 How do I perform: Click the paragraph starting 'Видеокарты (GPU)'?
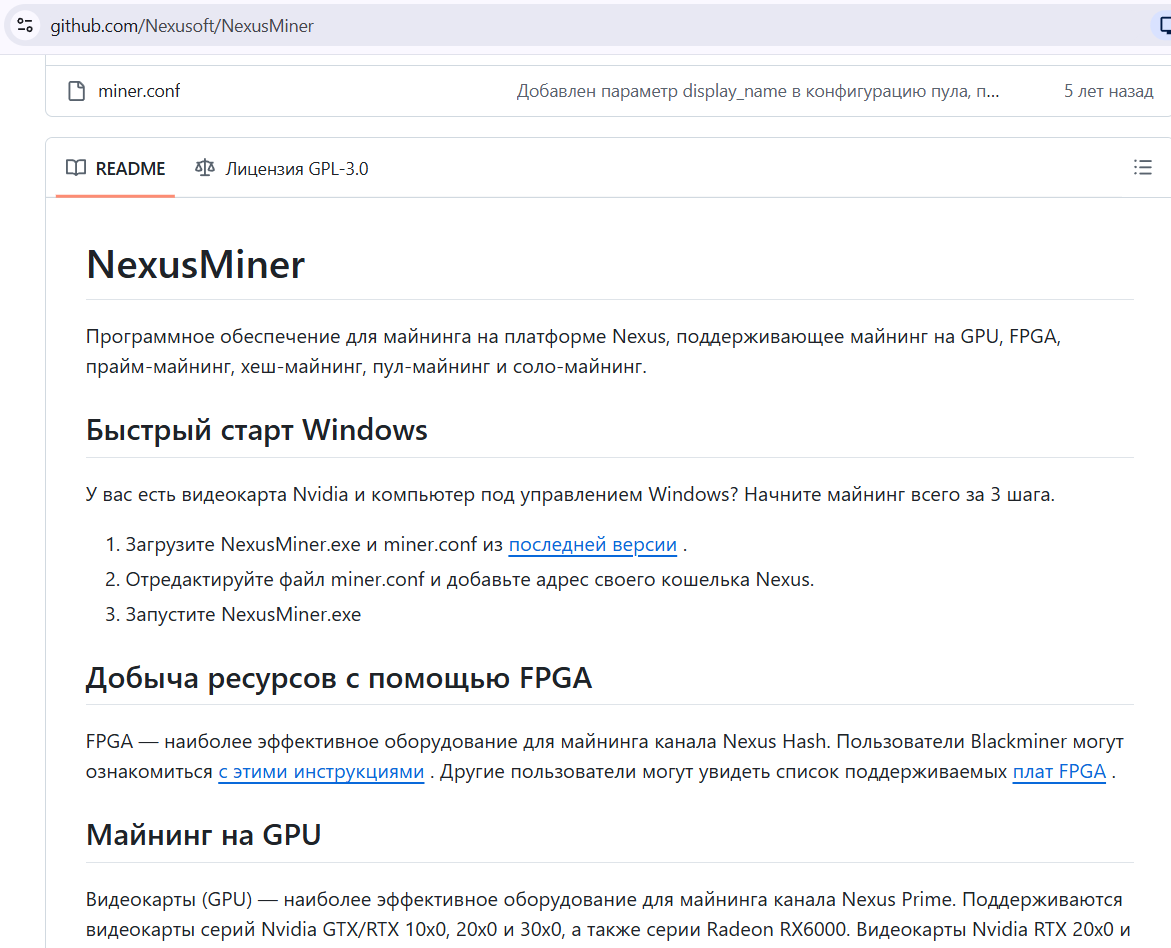pos(609,914)
